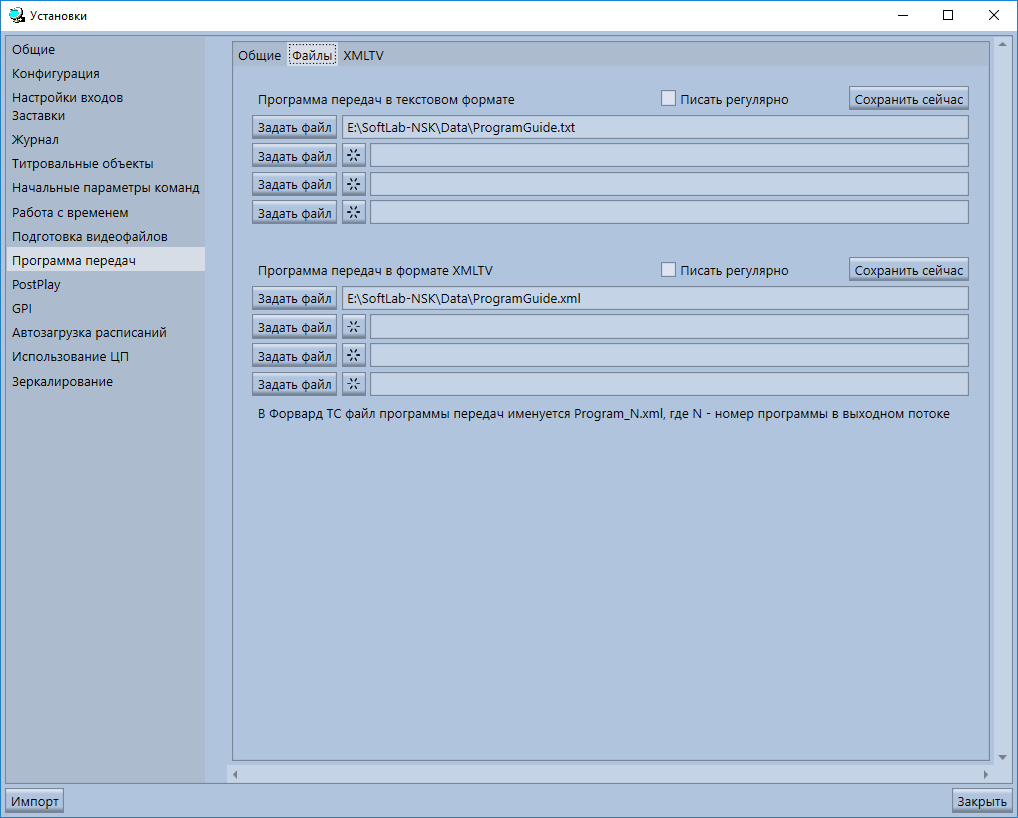The width and height of the screenshot is (1018, 818).
Task: Click the Импорт button
Action: [x=34, y=802]
